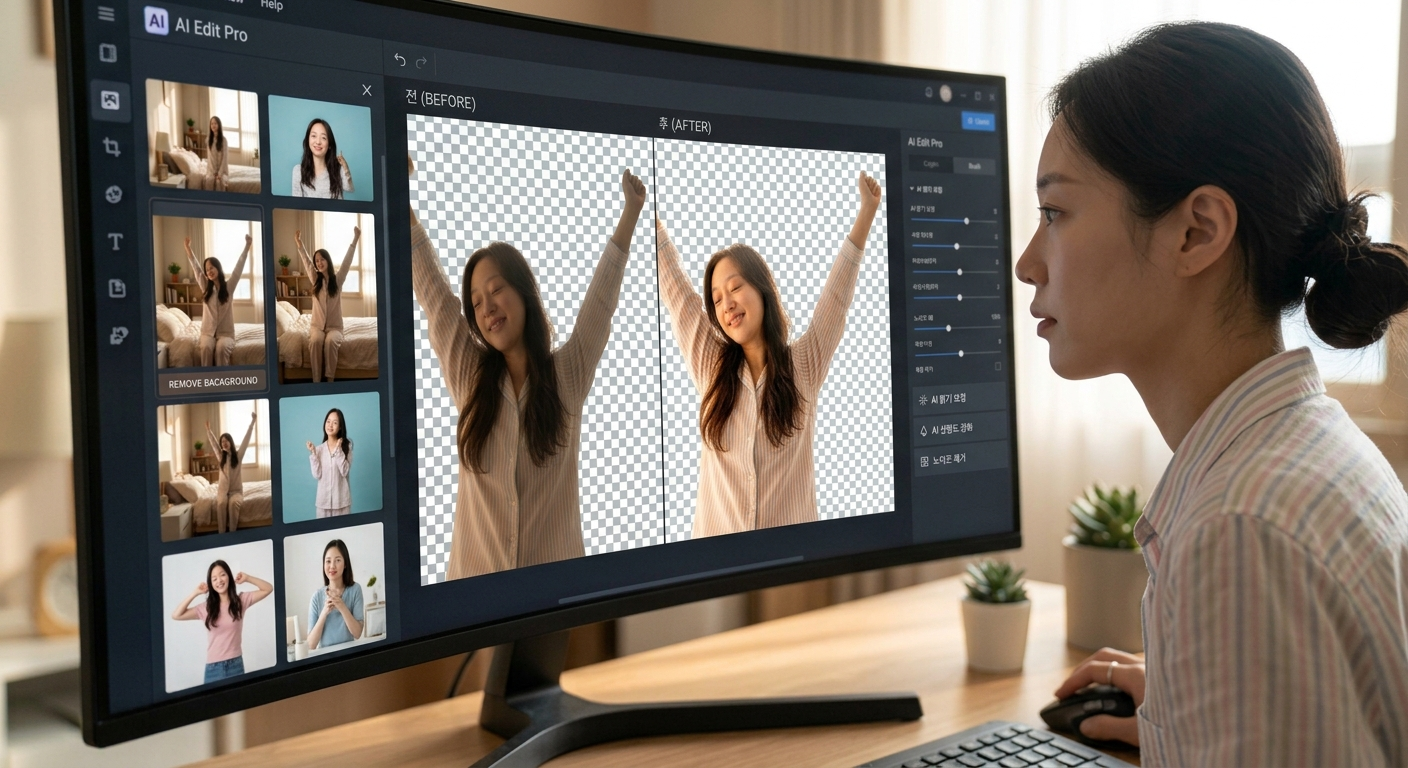1408x768 pixels.
Task: Select the thumbnail of pajama woman on teal background
Action: (x=330, y=458)
